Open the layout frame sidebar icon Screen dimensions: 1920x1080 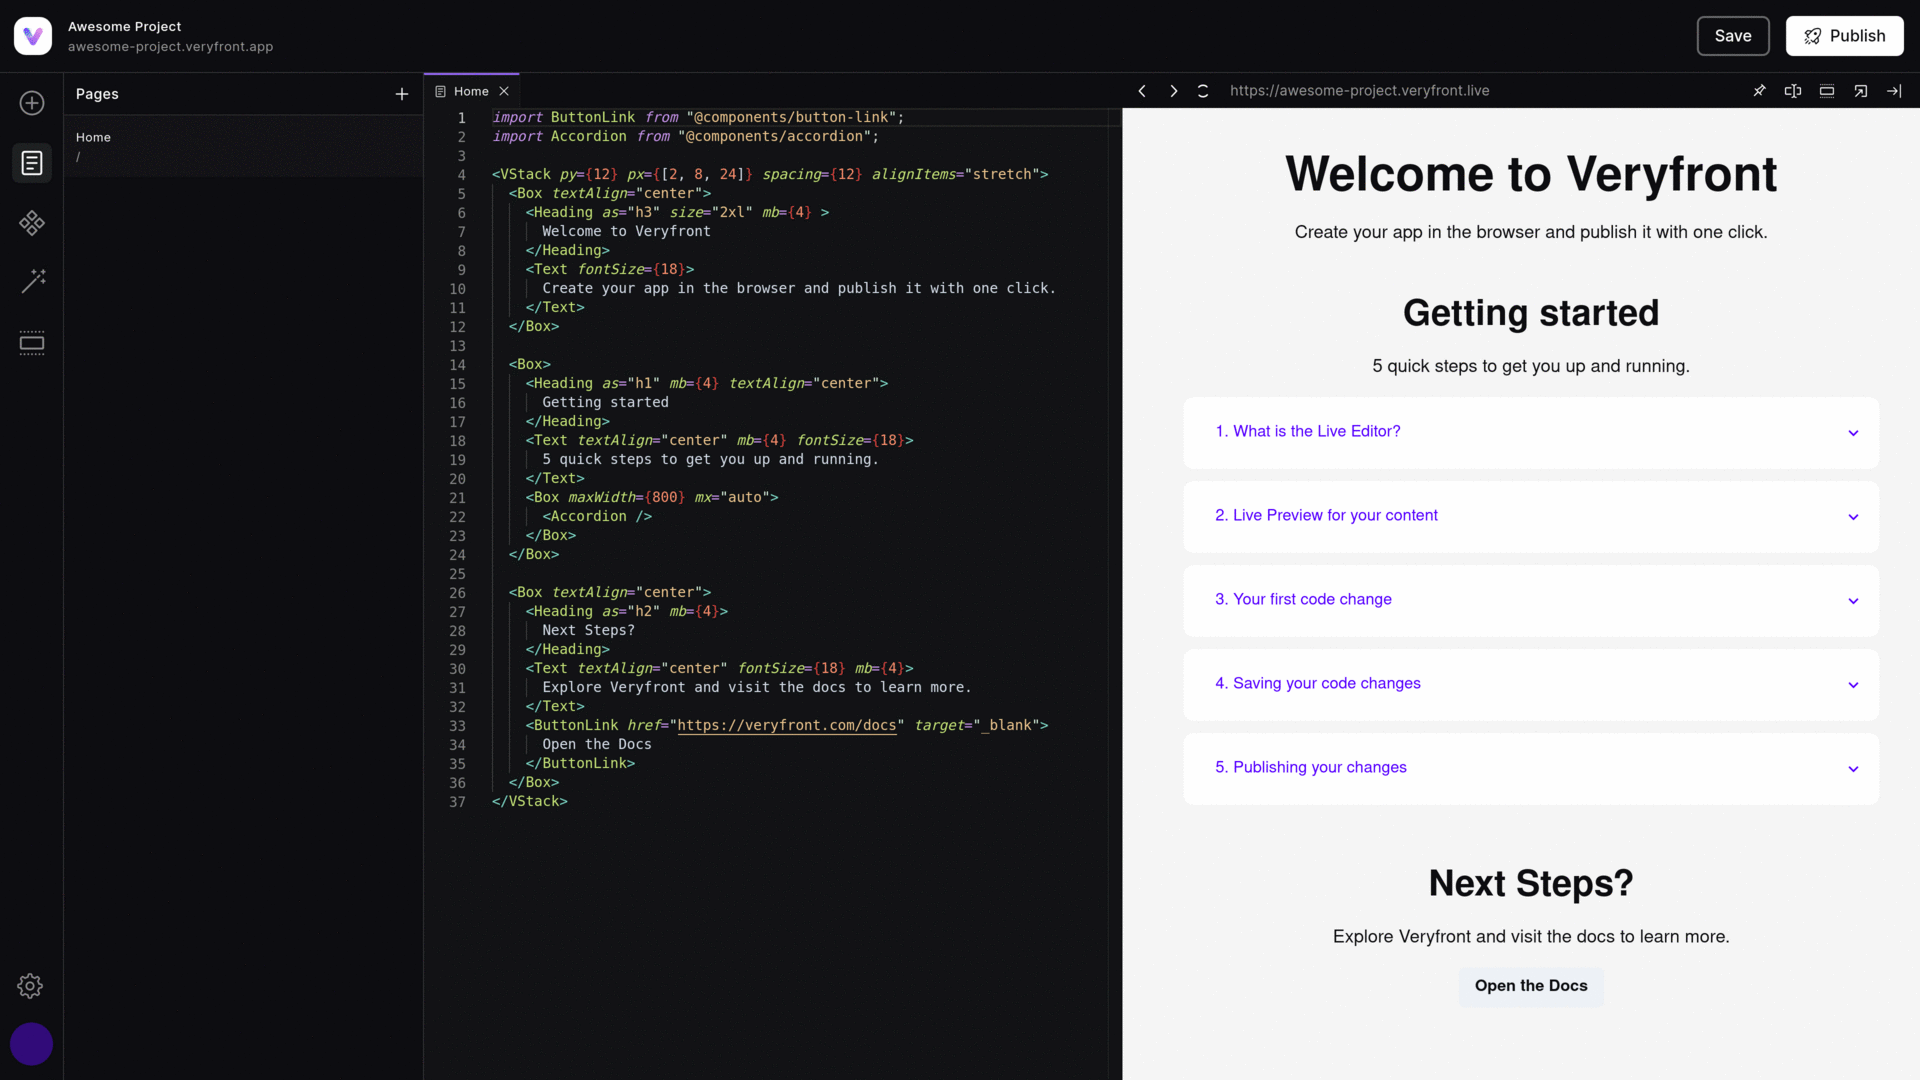(32, 343)
